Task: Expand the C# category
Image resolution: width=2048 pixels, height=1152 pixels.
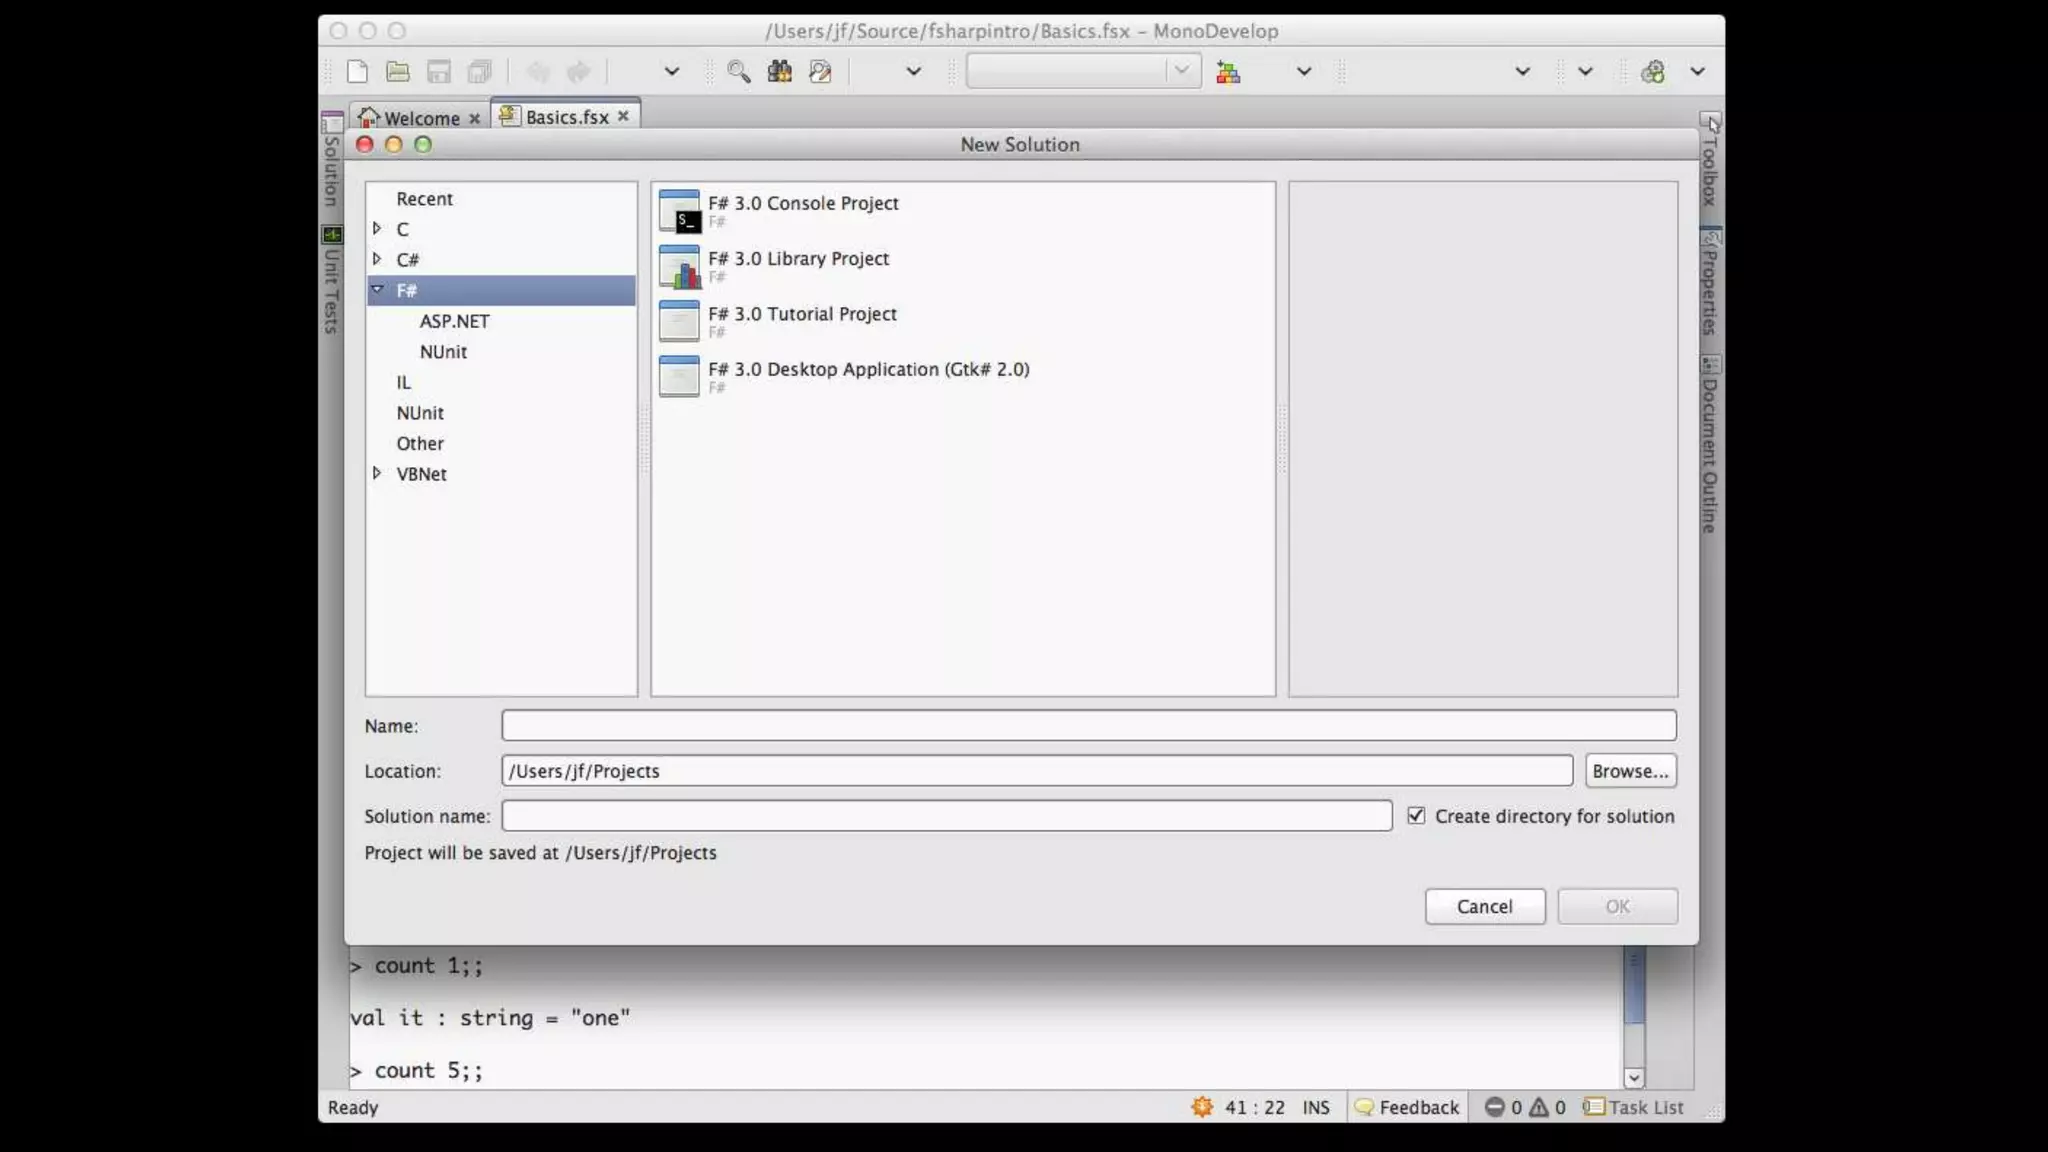Action: [377, 259]
